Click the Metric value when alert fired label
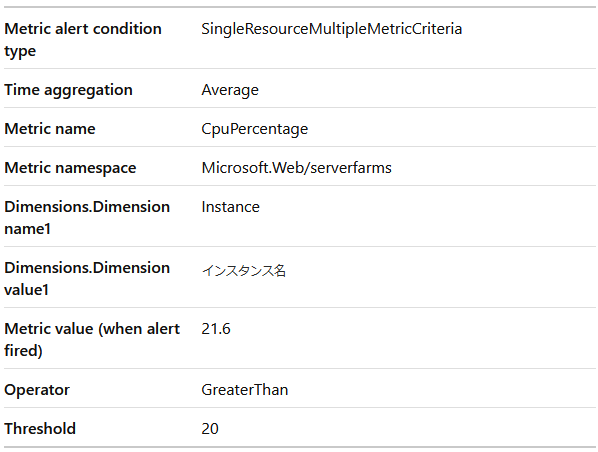 coord(92,339)
